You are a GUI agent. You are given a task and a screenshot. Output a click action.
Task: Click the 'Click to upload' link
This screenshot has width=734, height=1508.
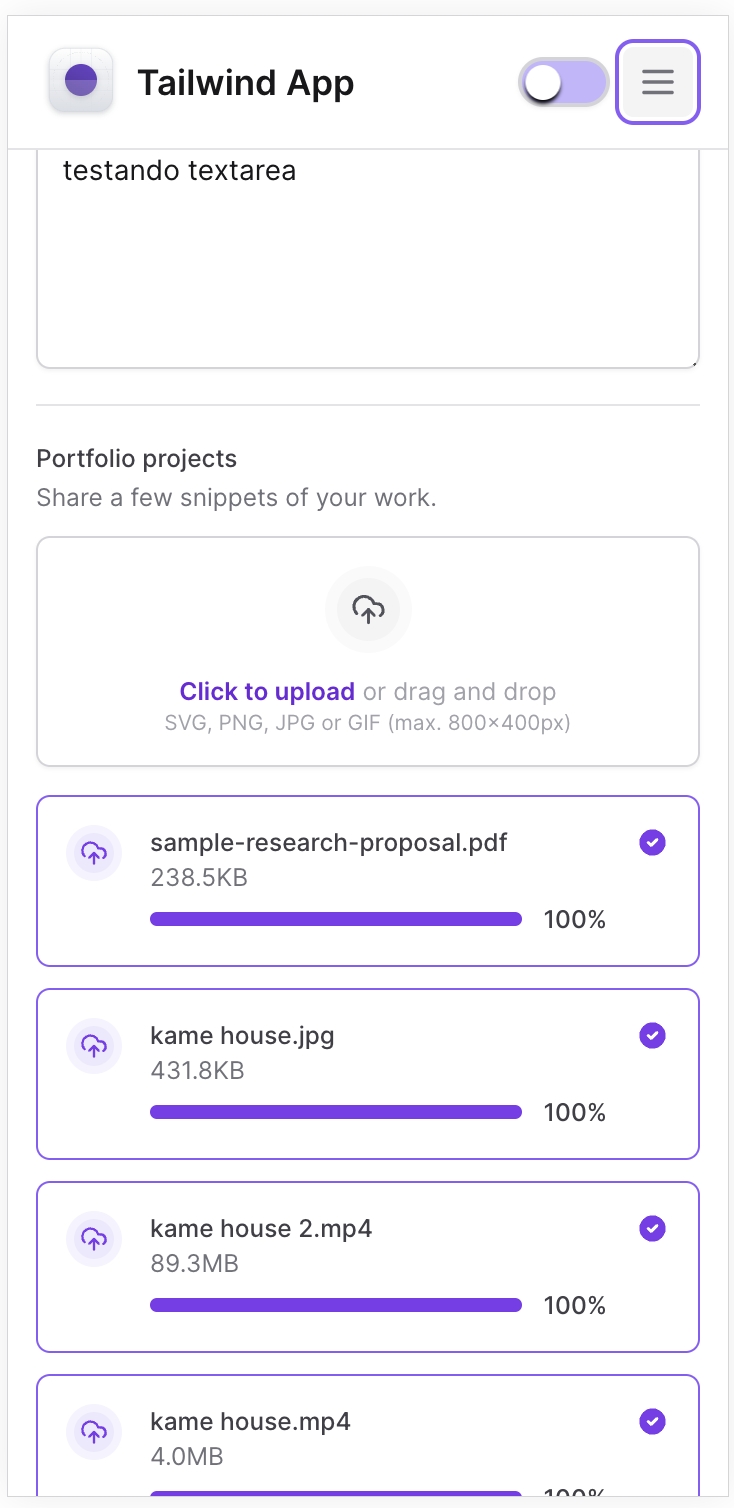(267, 691)
